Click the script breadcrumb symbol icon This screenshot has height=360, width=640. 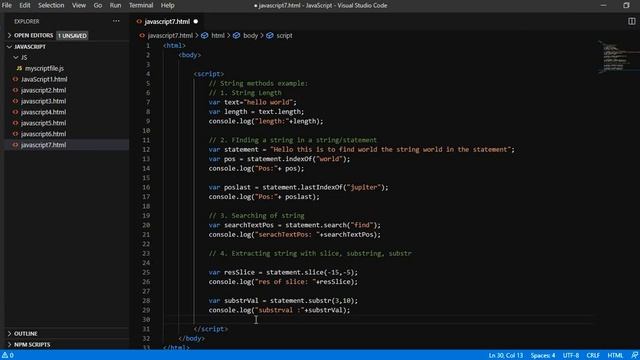coord(270,36)
